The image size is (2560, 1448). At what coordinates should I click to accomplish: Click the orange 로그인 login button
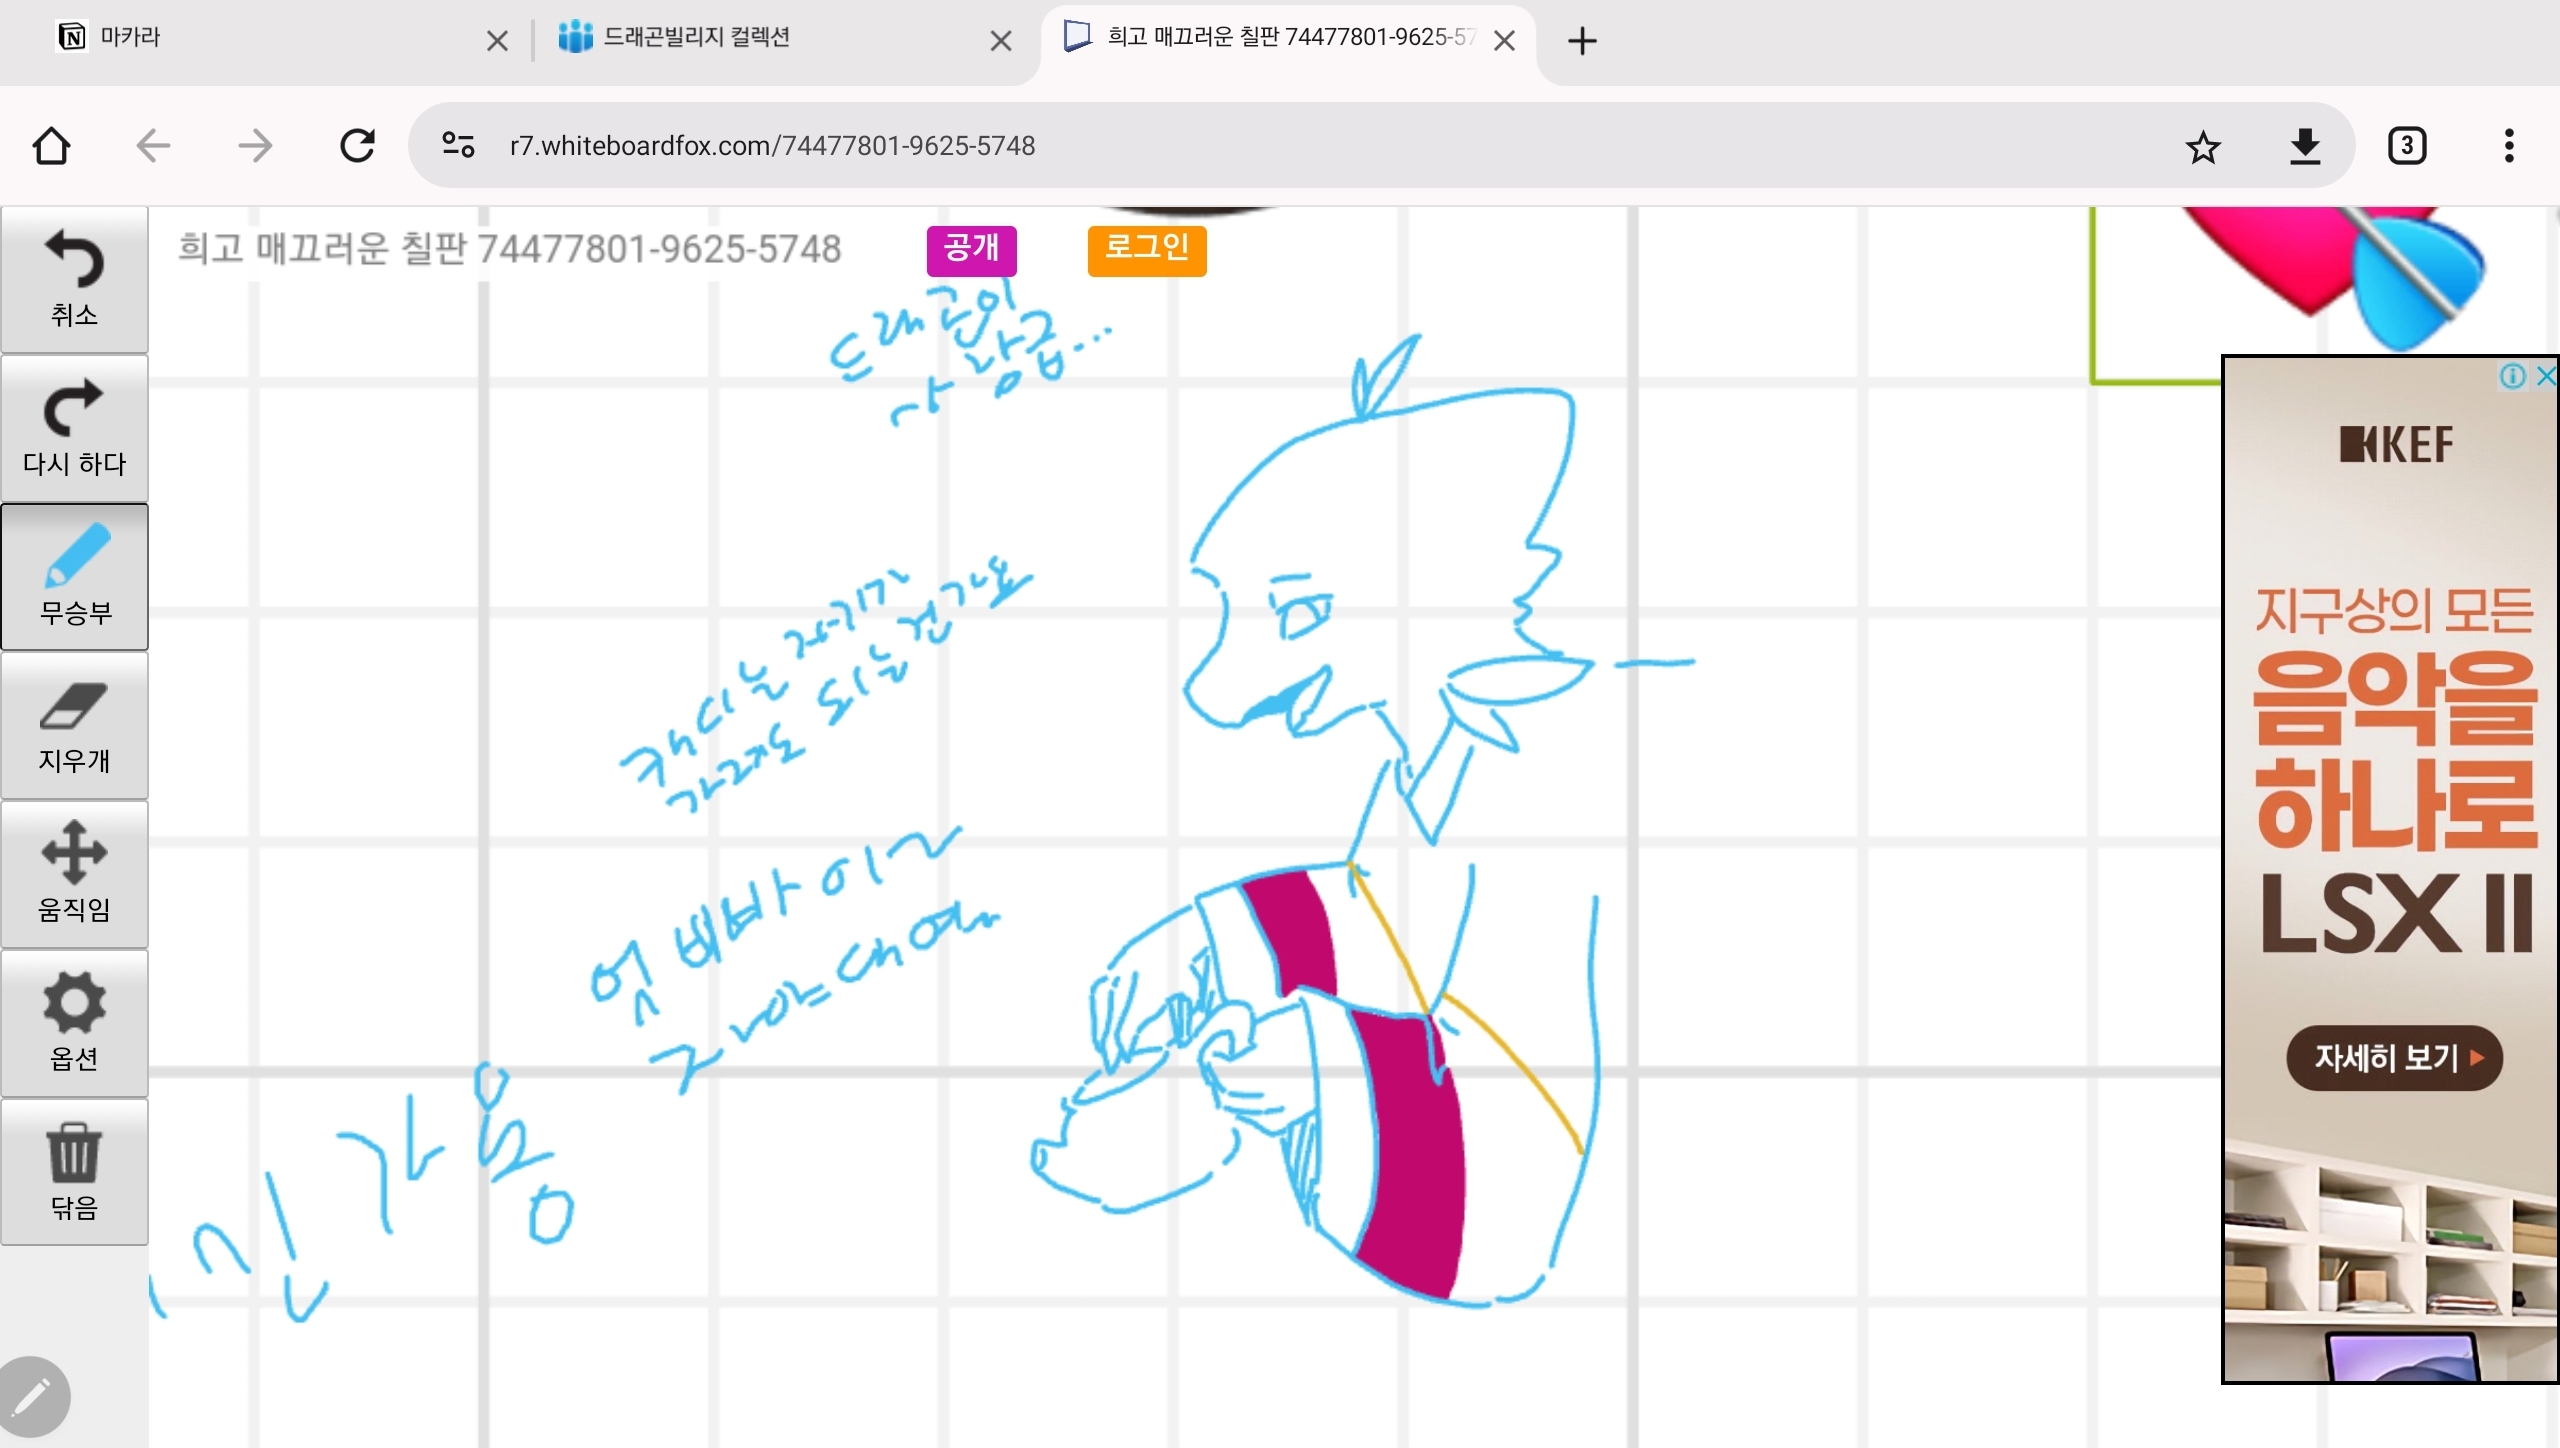tap(1147, 249)
